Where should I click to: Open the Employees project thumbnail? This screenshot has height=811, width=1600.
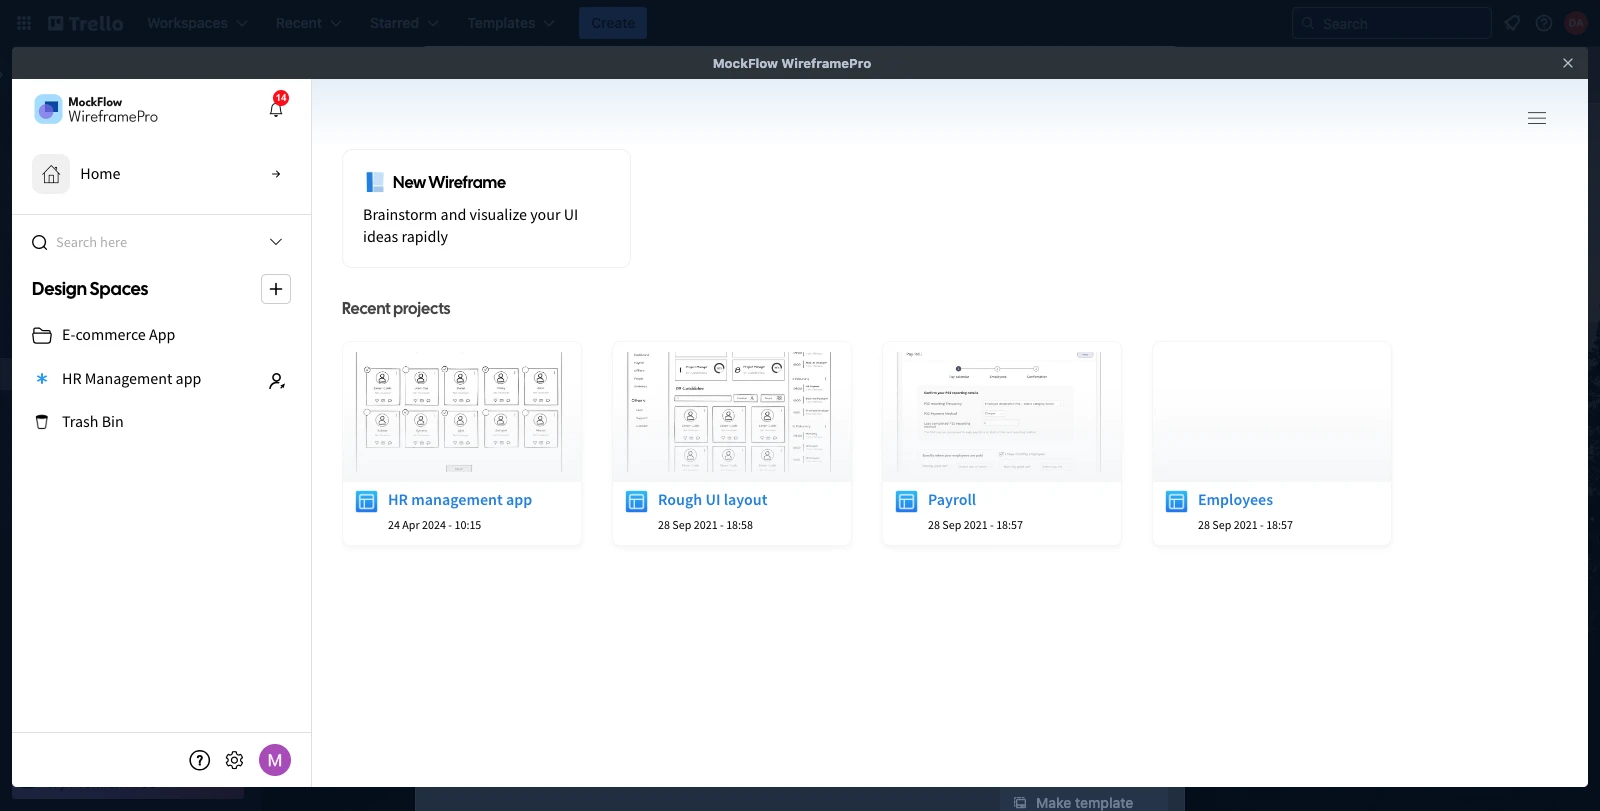click(x=1272, y=412)
